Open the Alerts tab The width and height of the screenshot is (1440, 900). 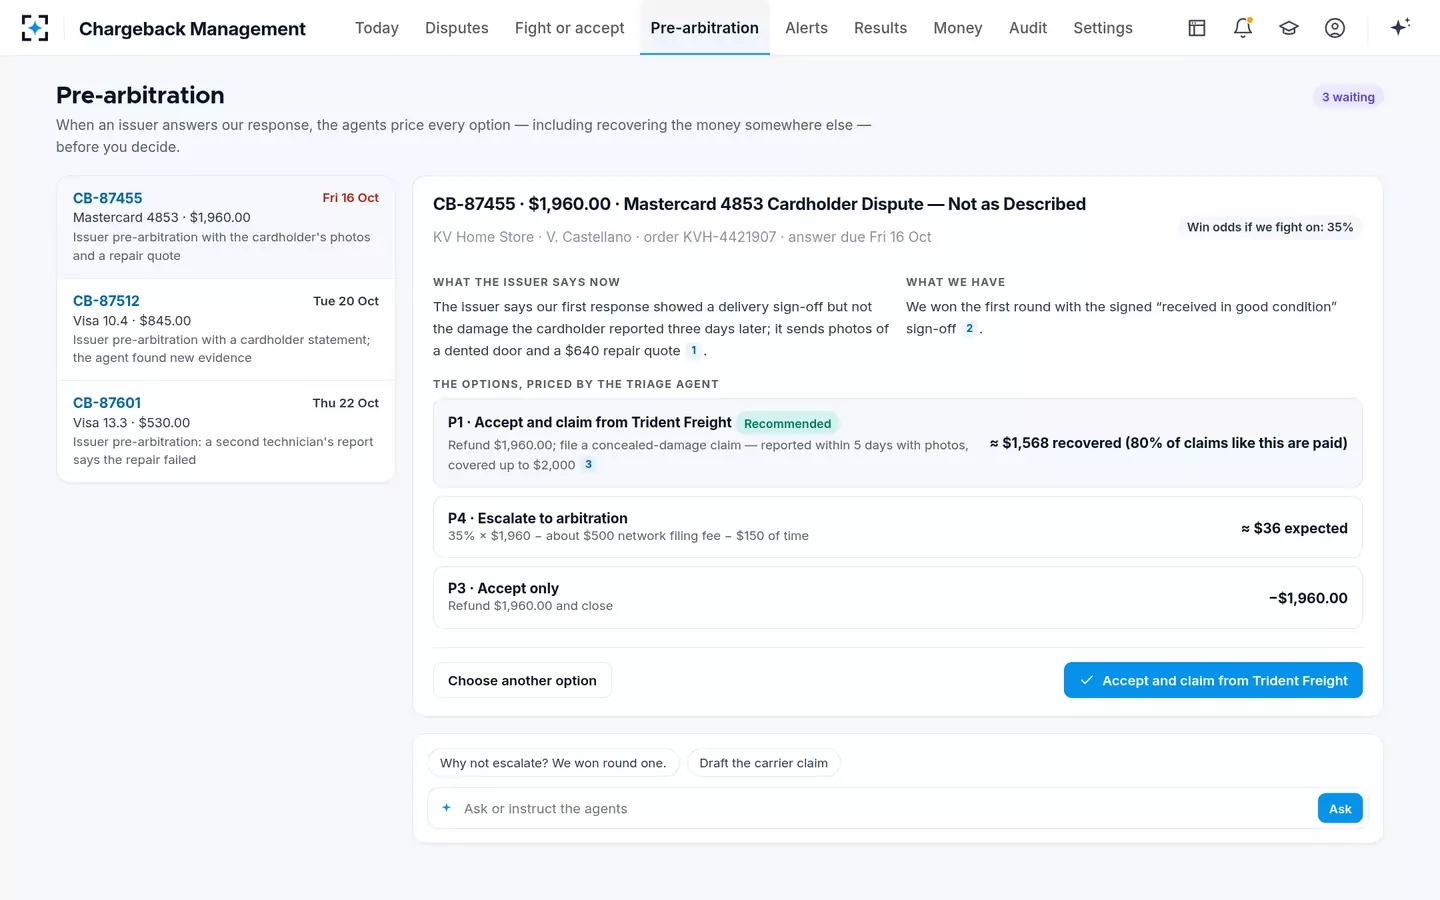click(806, 28)
